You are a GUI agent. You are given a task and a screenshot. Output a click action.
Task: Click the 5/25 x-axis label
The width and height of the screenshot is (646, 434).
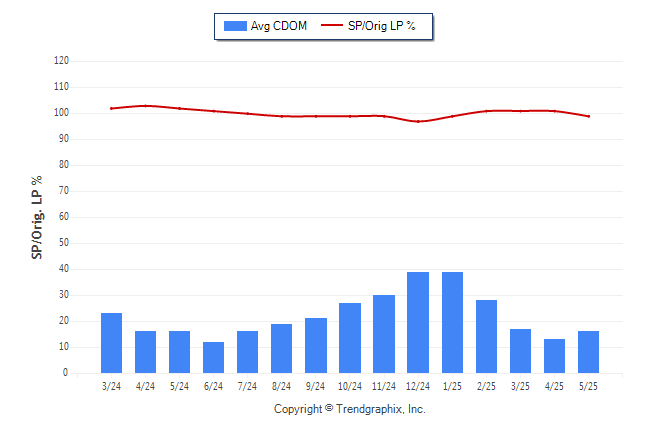tap(588, 386)
